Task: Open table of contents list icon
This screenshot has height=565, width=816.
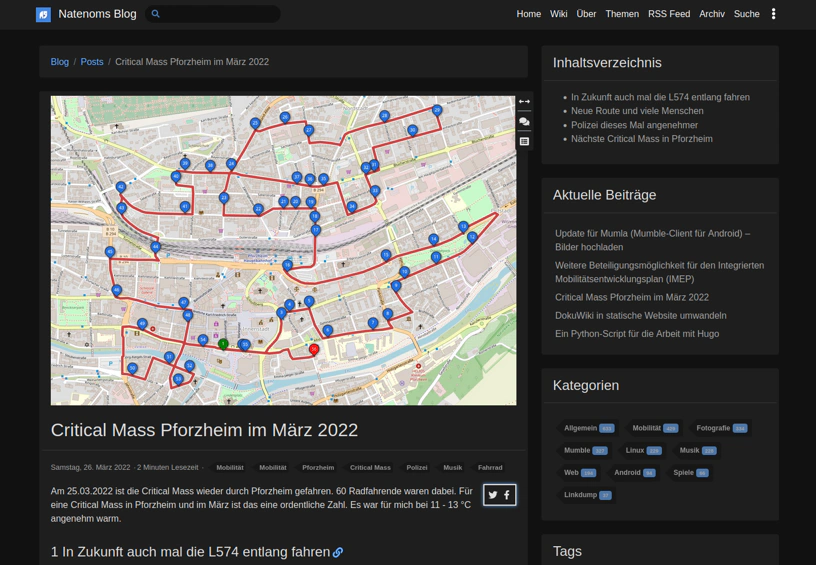Action: [524, 142]
